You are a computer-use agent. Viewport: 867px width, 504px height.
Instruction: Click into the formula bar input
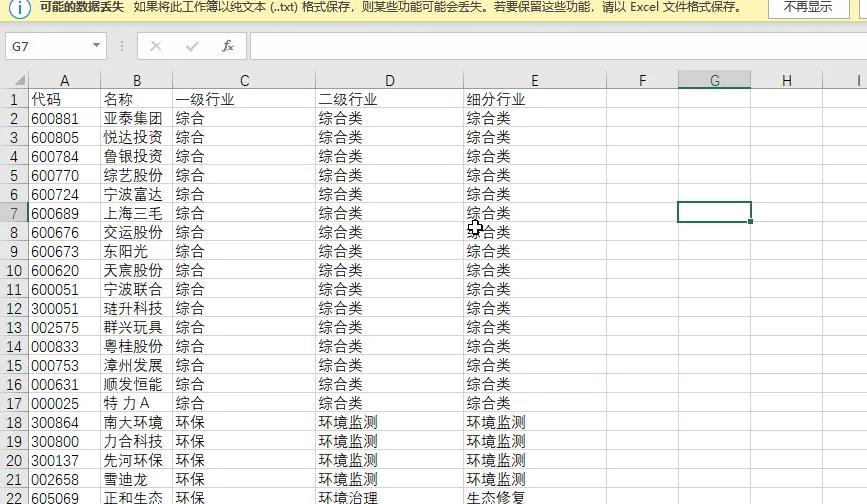coord(558,46)
